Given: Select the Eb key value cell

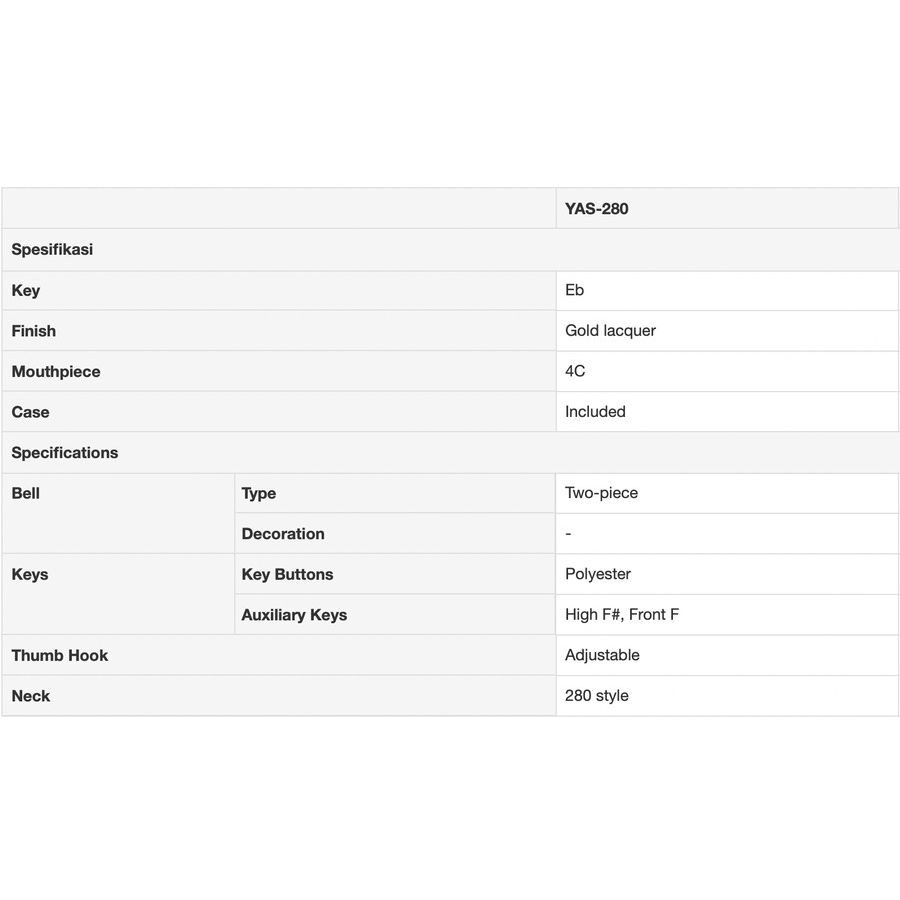Looking at the screenshot, I should tap(575, 290).
